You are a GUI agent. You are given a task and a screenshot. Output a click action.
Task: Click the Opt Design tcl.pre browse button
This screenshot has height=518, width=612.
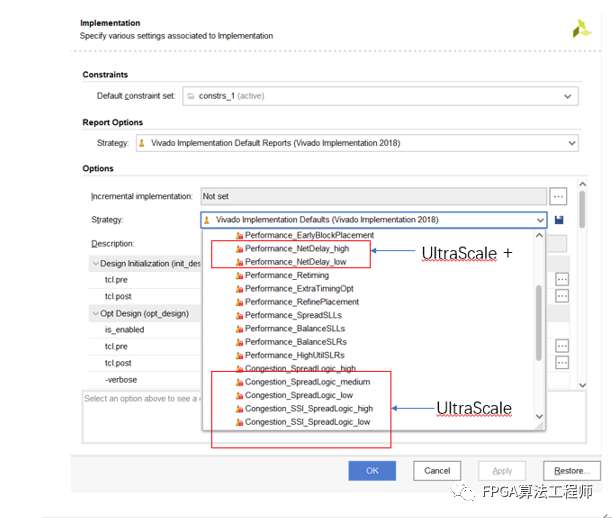coord(562,346)
